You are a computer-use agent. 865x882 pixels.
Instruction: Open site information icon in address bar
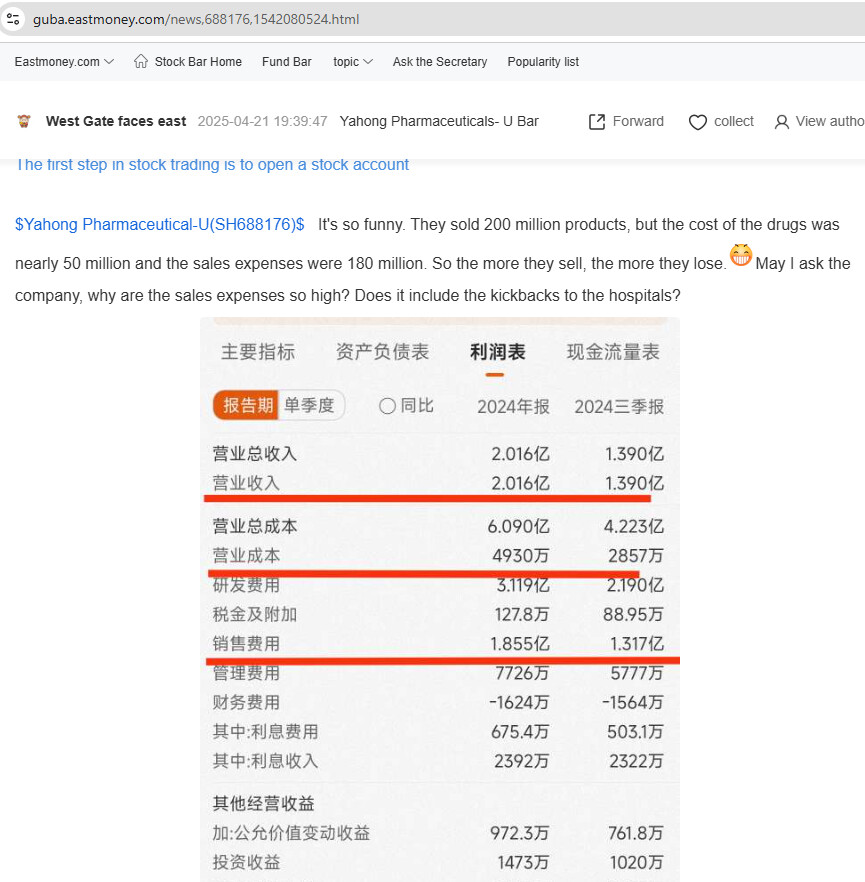click(13, 19)
